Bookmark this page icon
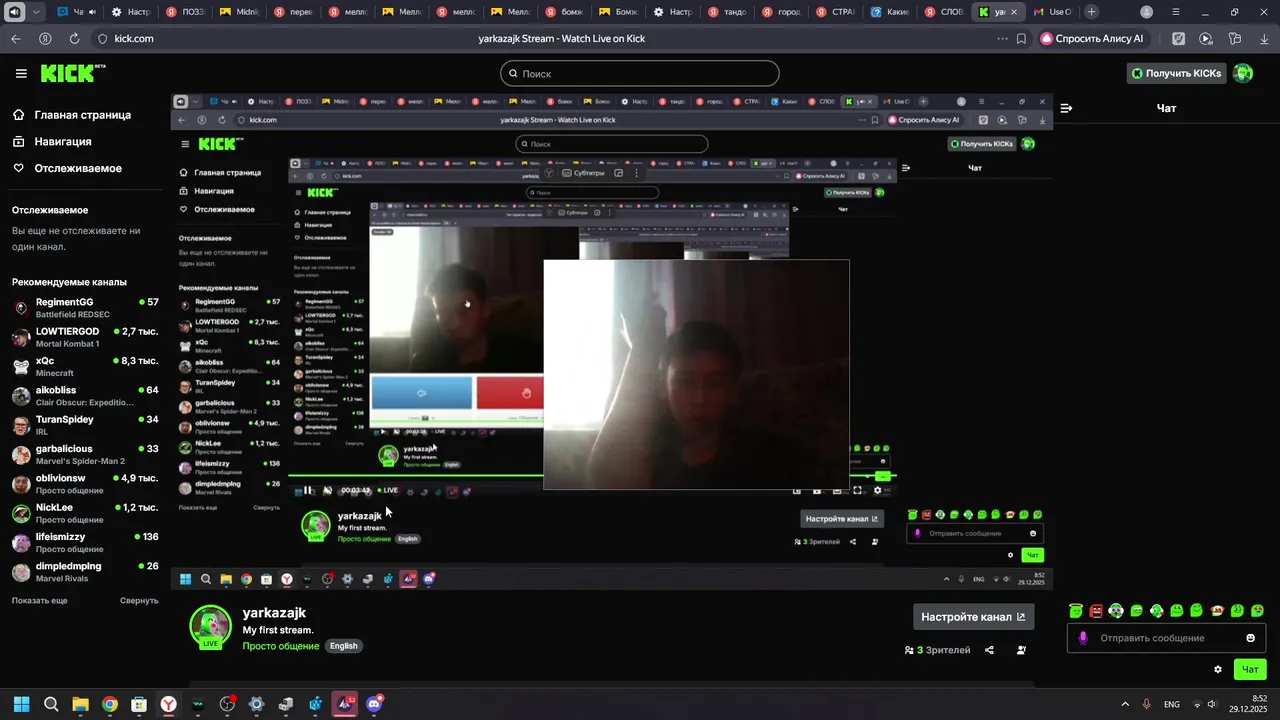Viewport: 1280px width, 720px height. (1021, 38)
